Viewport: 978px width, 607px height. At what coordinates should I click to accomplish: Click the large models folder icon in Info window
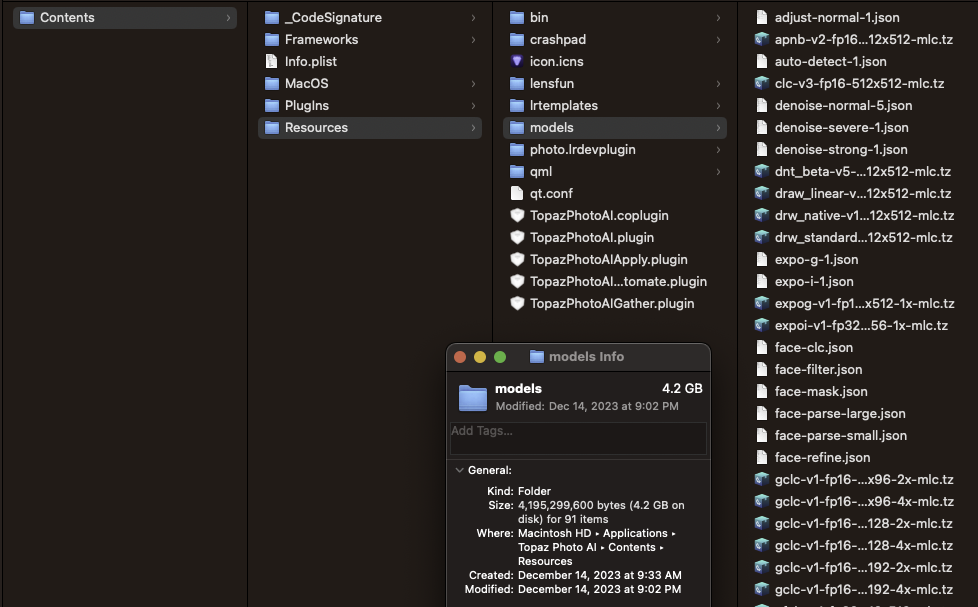click(473, 397)
